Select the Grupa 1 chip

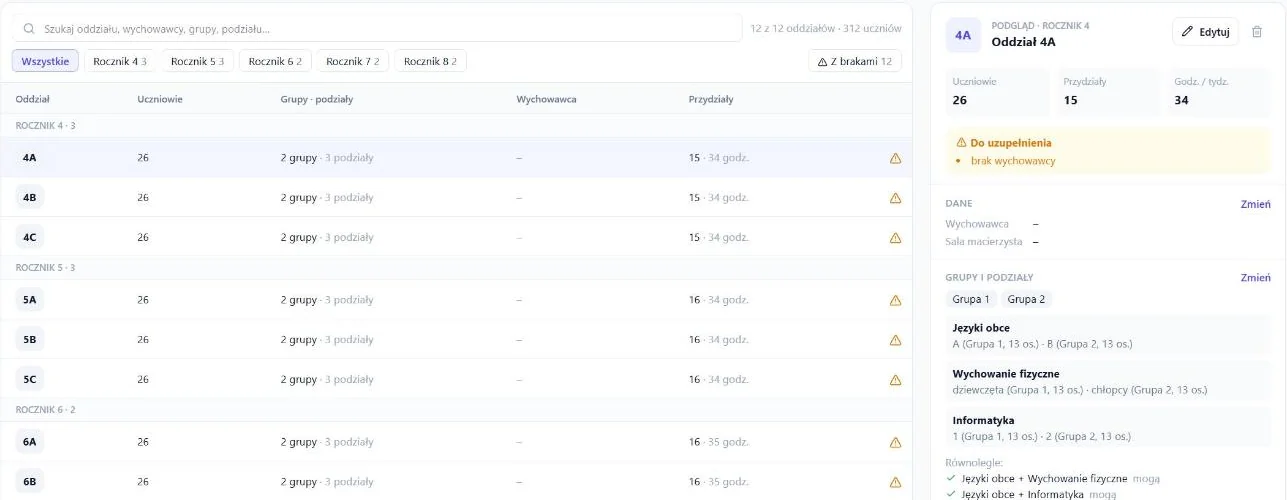pos(971,299)
